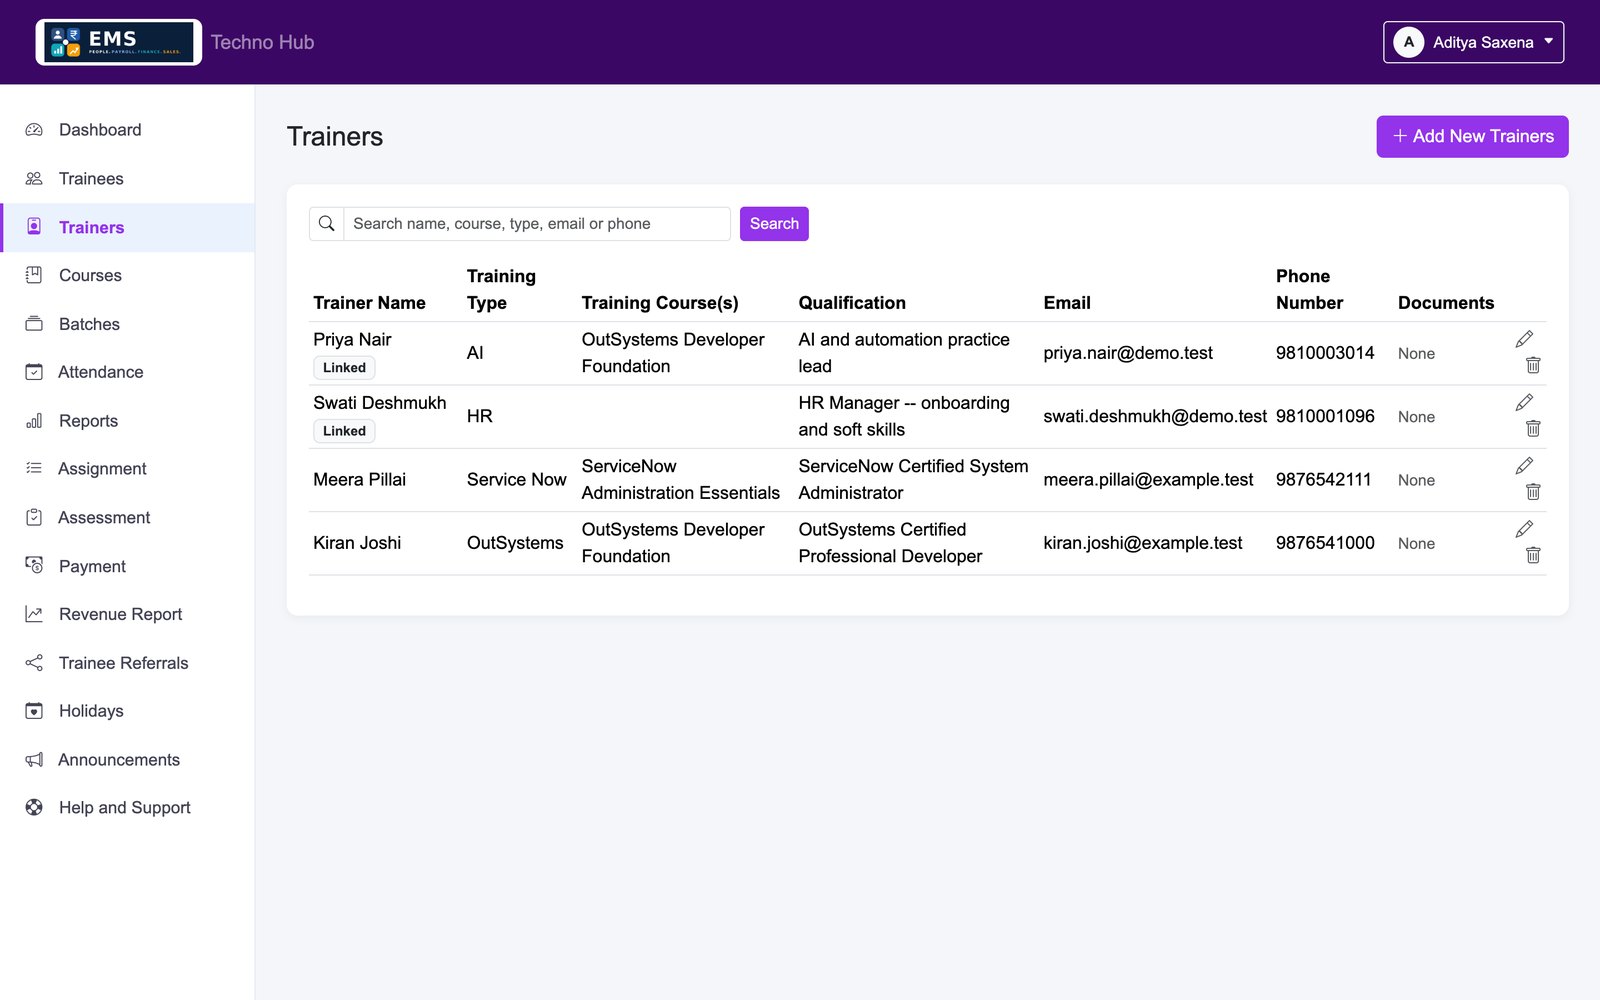The width and height of the screenshot is (1600, 1000).
Task: Select the email priya.nair@demo.test
Action: pyautogui.click(x=1128, y=353)
